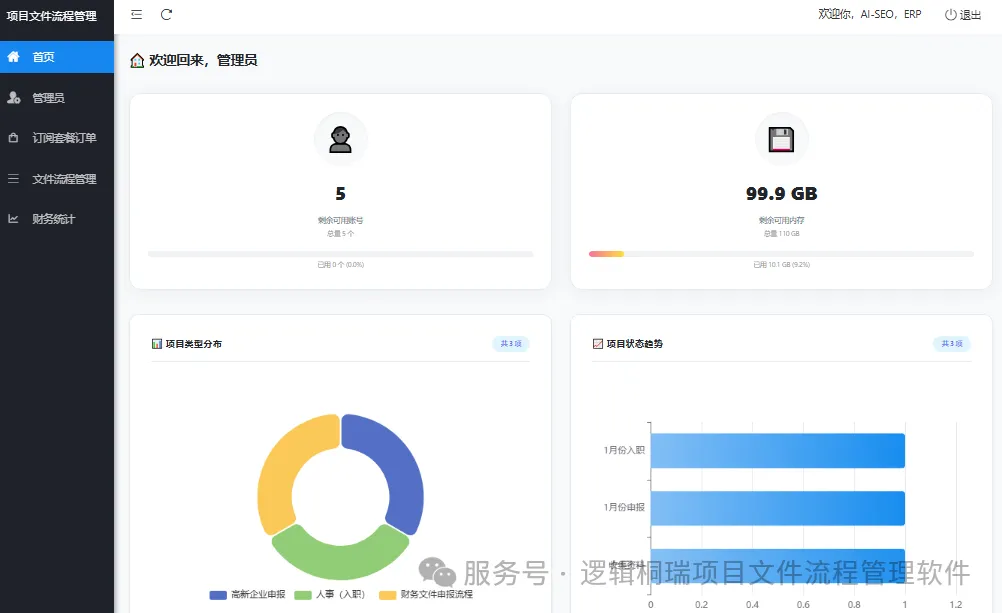
Task: Click the chart icon next to 项目类型分布
Action: coord(157,344)
